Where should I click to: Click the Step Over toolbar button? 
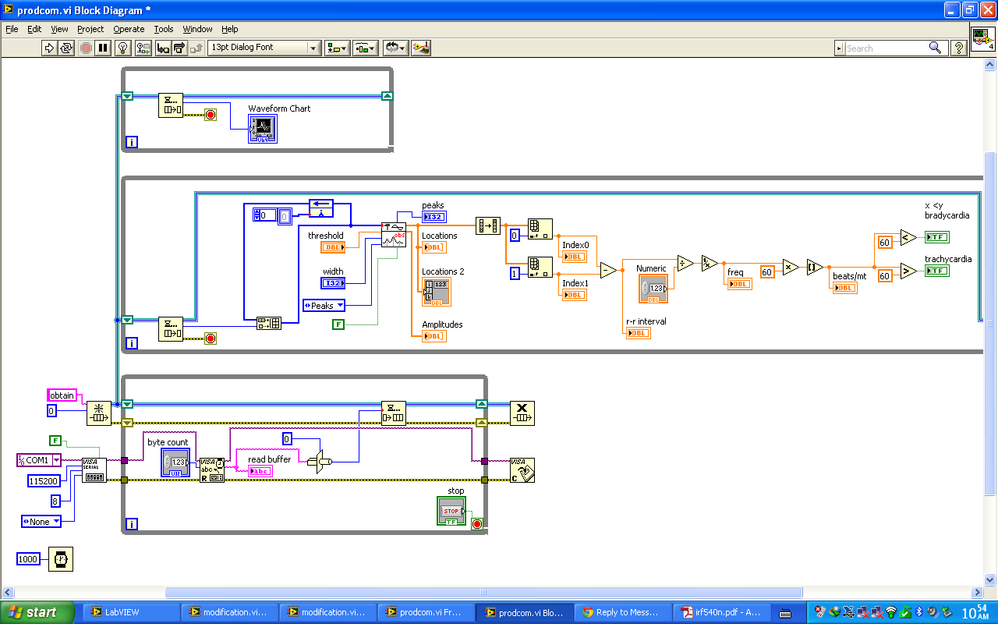pyautogui.click(x=179, y=48)
